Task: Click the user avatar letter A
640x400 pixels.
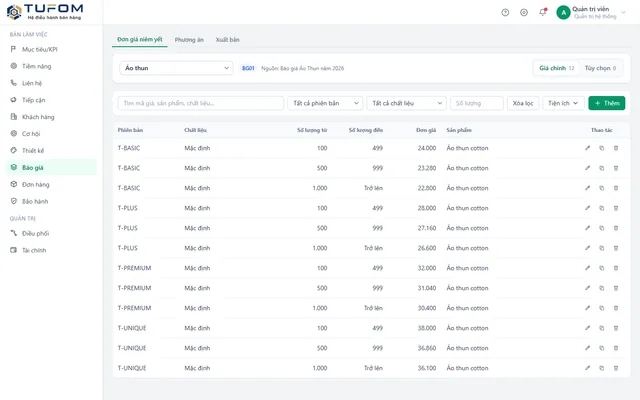Action: pyautogui.click(x=563, y=13)
